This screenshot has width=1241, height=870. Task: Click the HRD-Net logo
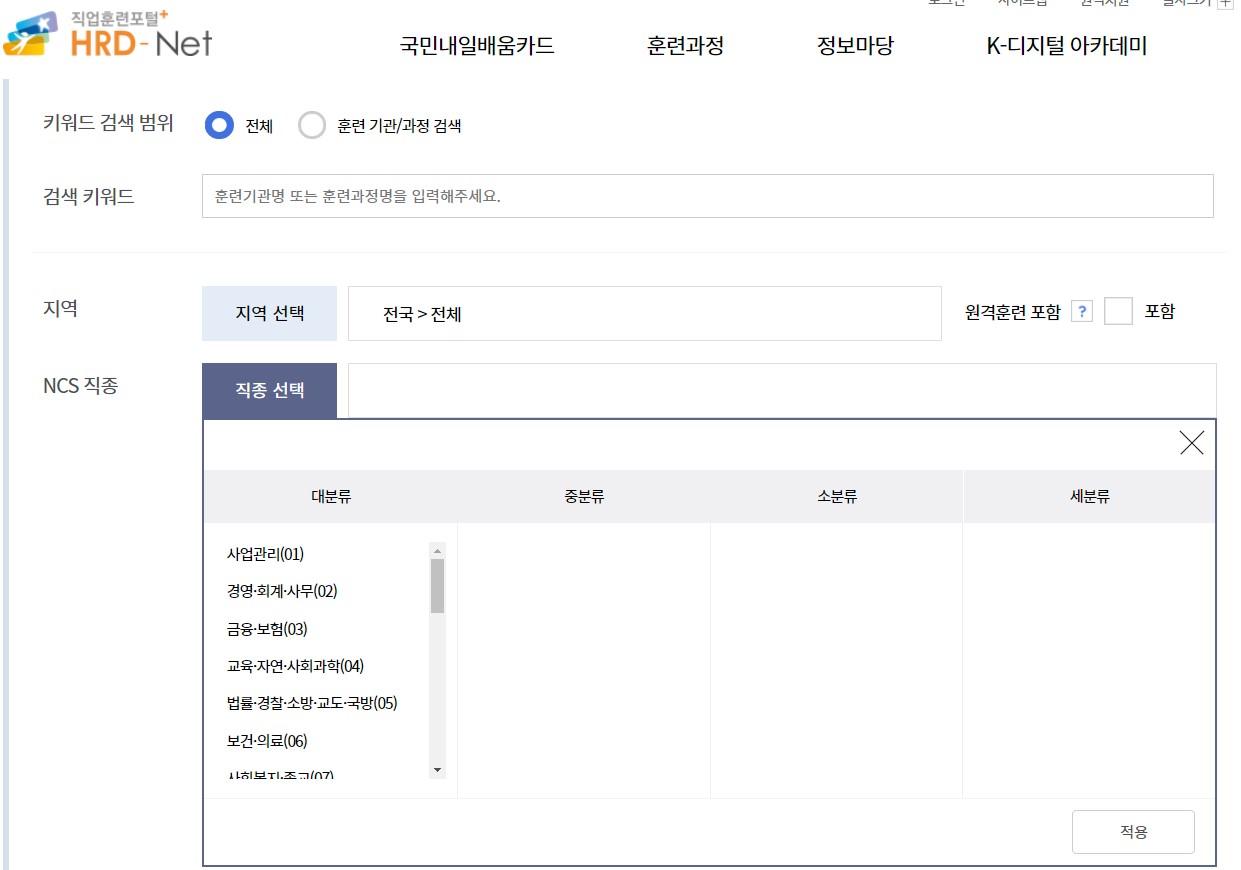[108, 32]
